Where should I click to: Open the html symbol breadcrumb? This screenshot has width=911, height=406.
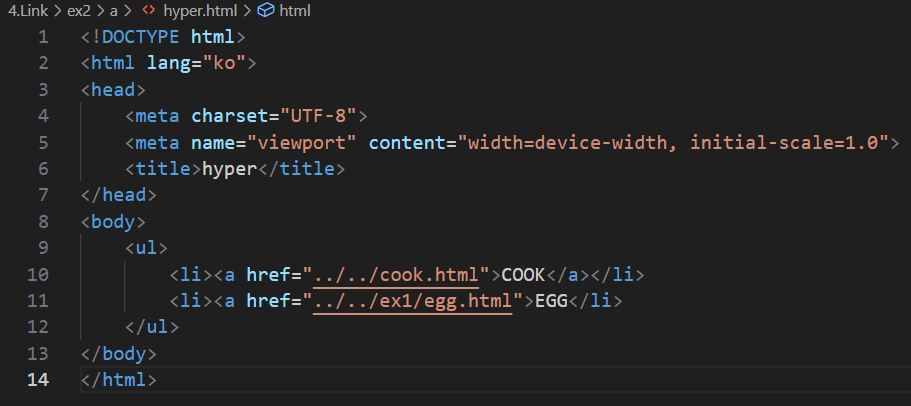[295, 11]
